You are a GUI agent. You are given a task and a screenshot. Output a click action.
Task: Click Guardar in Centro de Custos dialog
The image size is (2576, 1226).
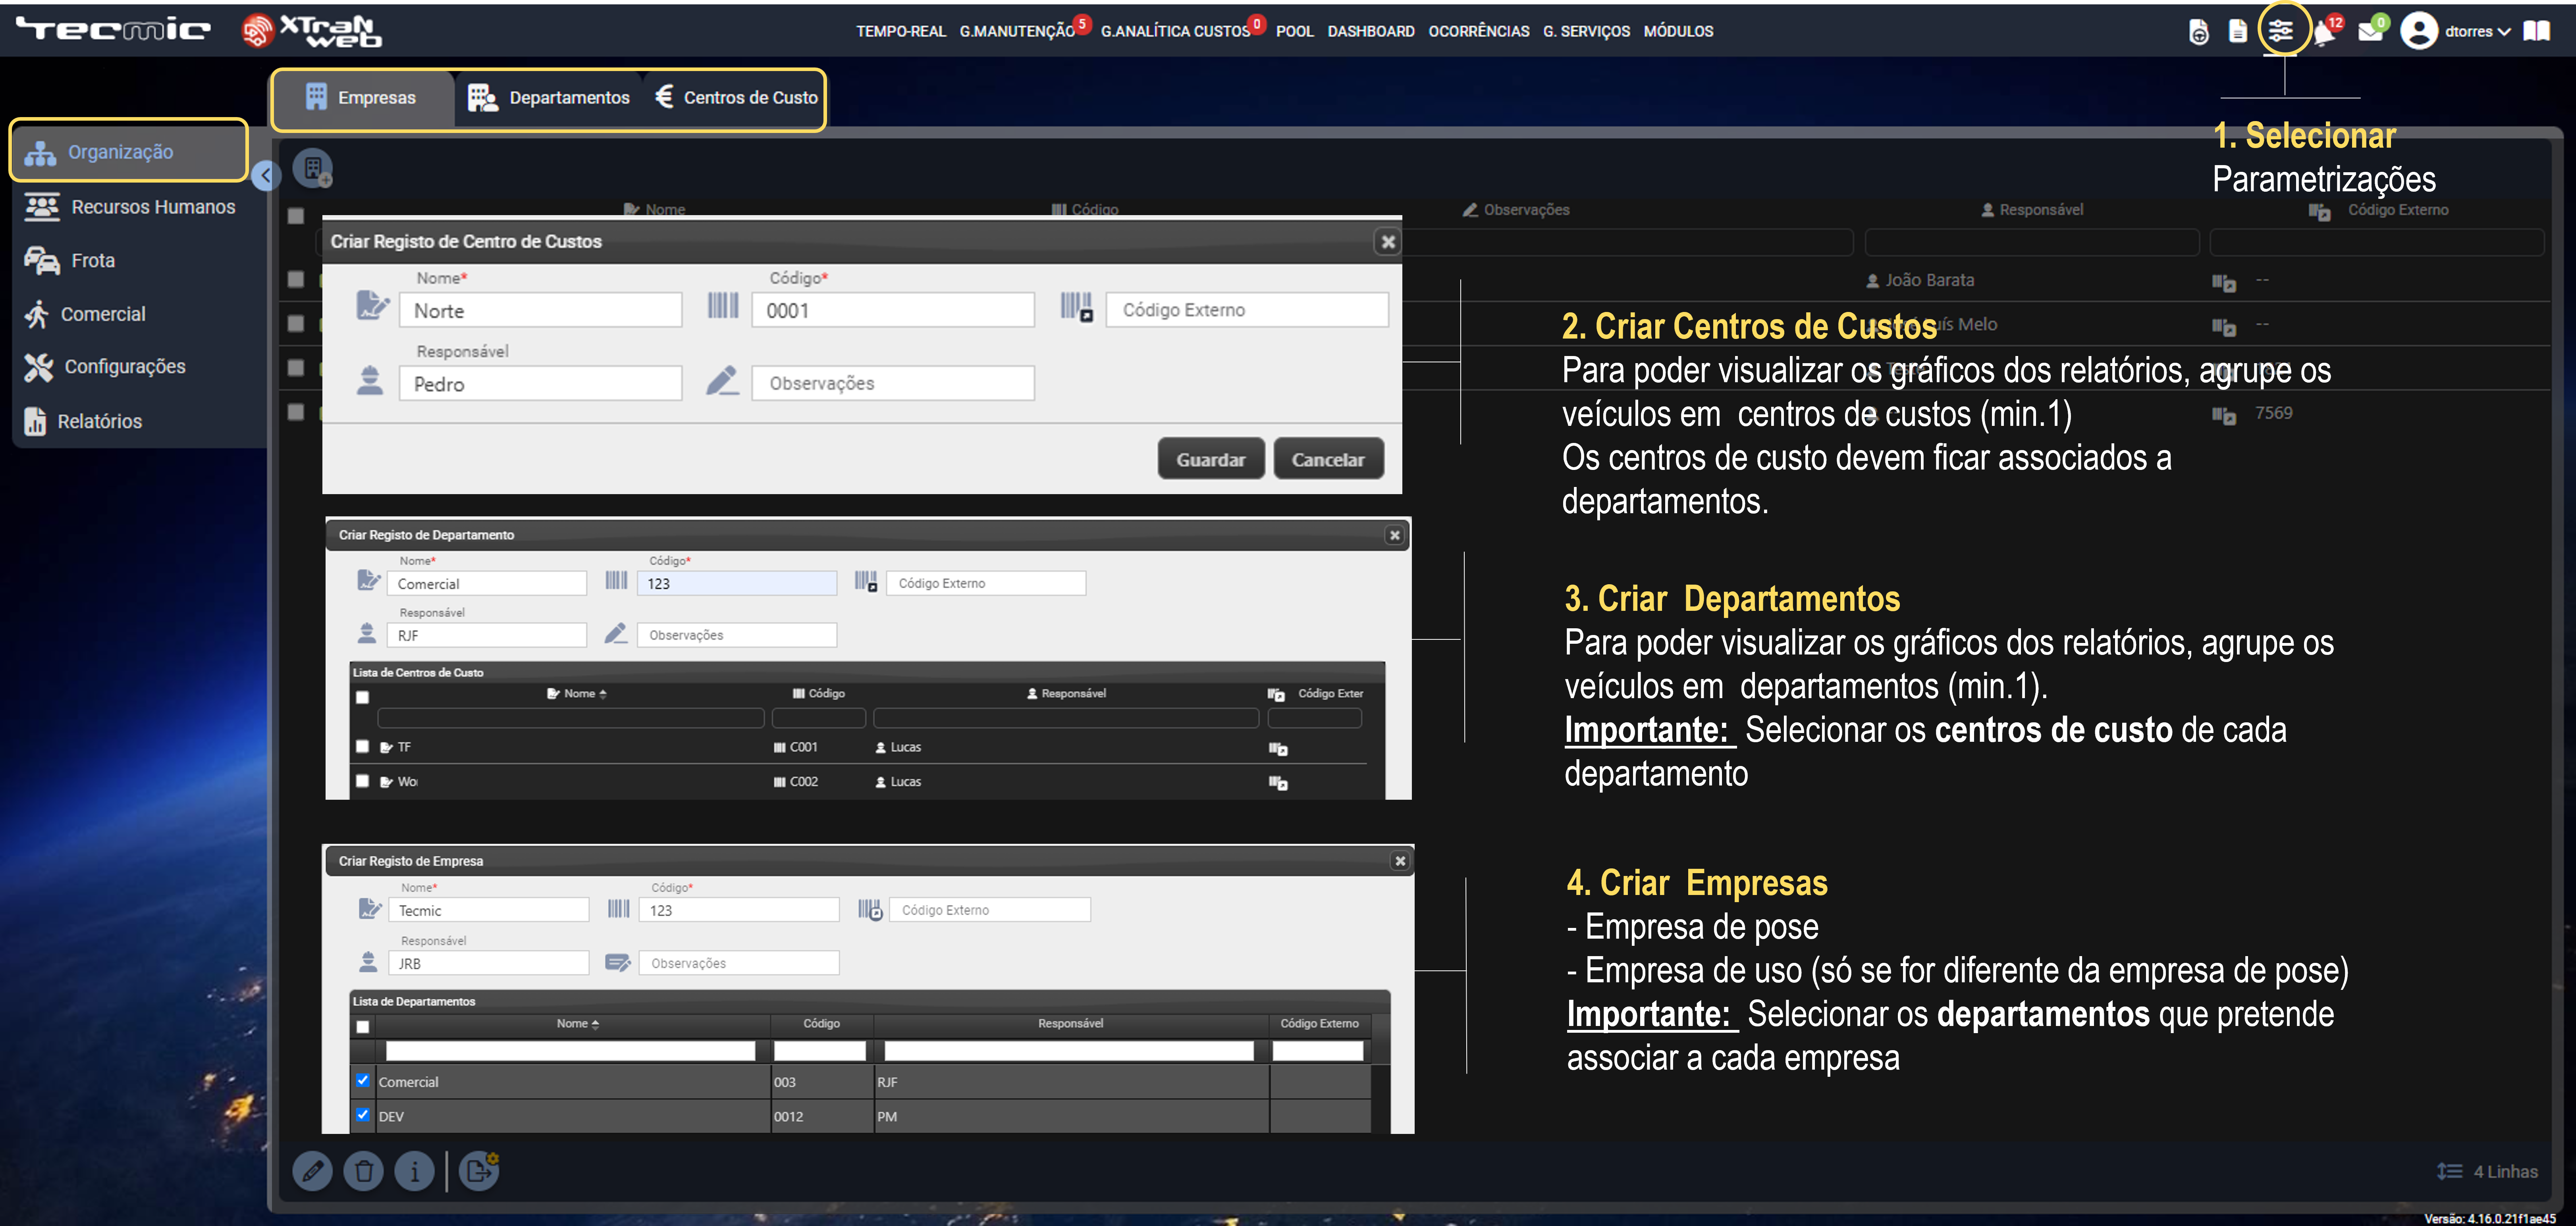1210,459
